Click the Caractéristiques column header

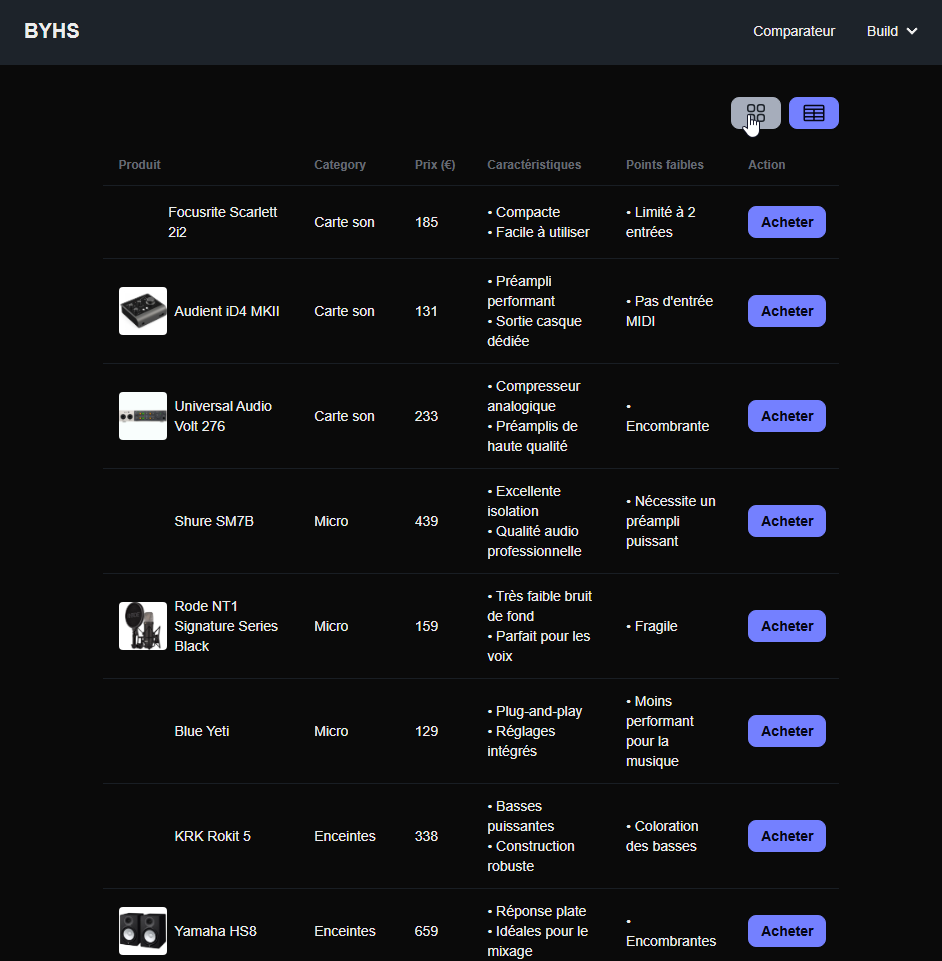tap(534, 165)
